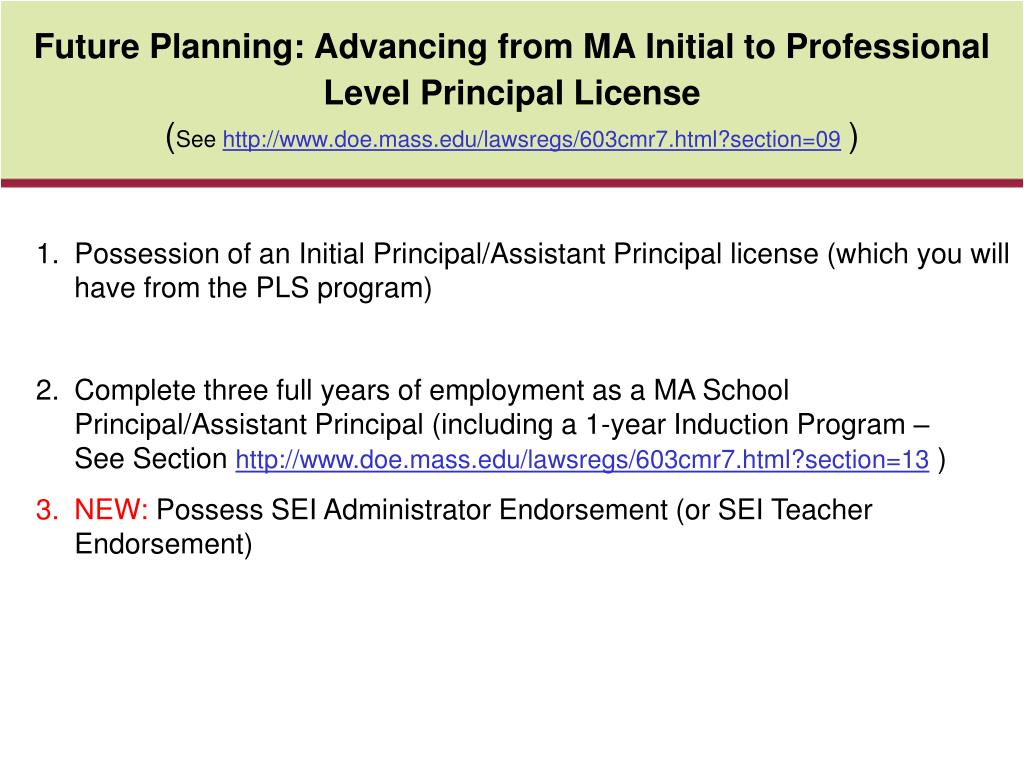The height and width of the screenshot is (768, 1024).
Task: Open the 603cmr7 section=09 link
Action: 532,139
